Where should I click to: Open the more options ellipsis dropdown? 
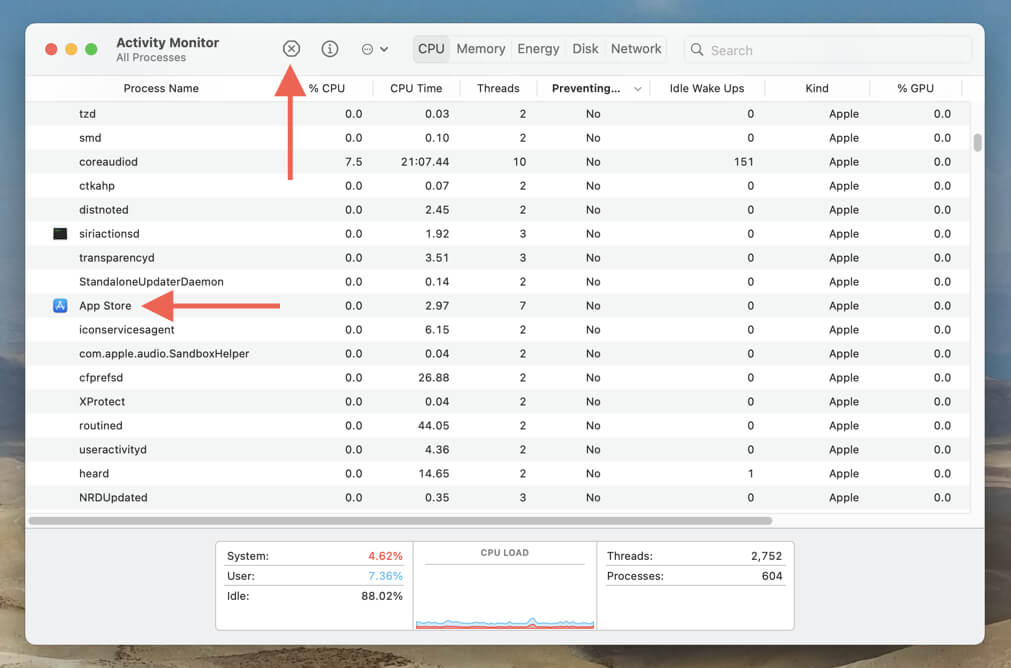click(375, 49)
